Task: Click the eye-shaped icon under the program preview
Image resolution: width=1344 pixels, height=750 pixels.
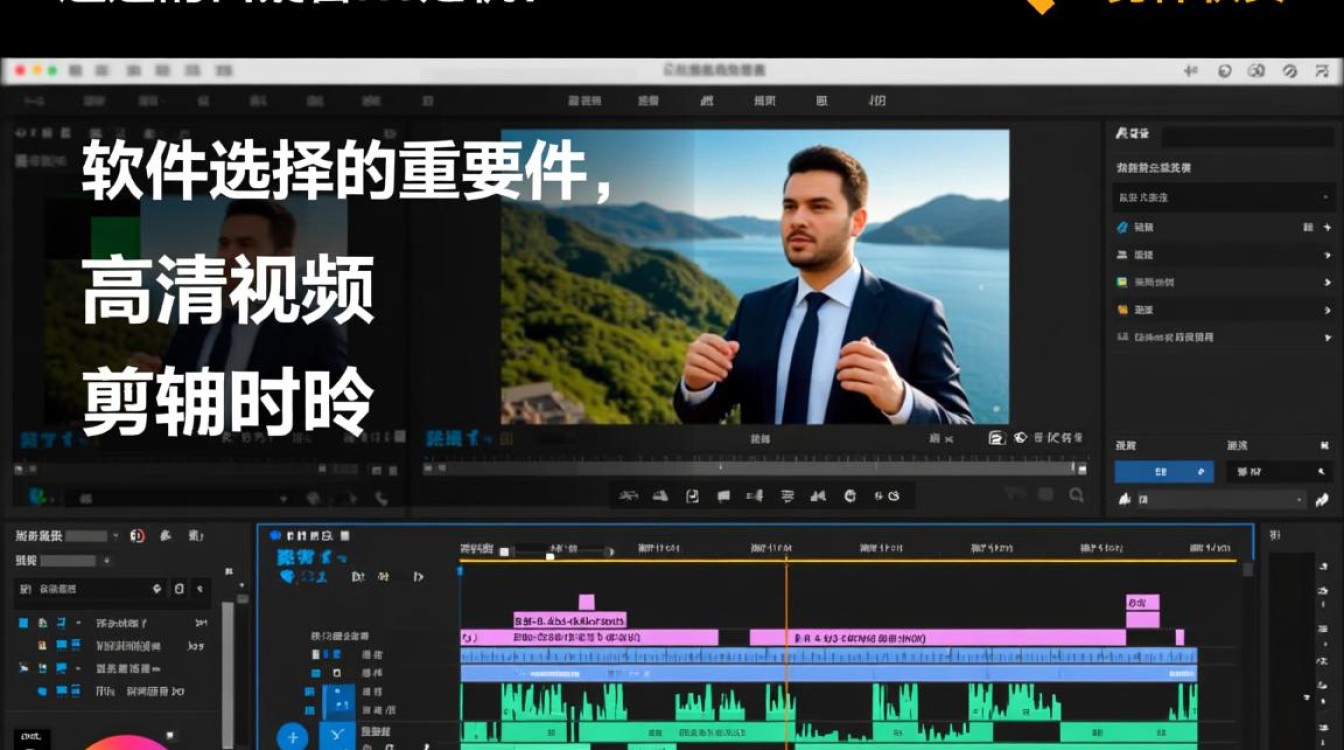Action: coord(1020,438)
